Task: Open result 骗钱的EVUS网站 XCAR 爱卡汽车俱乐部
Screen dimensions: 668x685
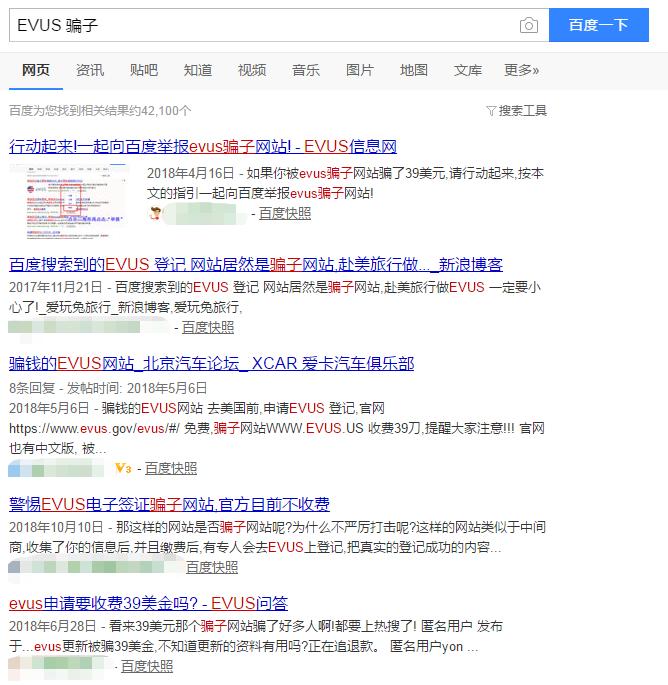Action: click(x=211, y=363)
